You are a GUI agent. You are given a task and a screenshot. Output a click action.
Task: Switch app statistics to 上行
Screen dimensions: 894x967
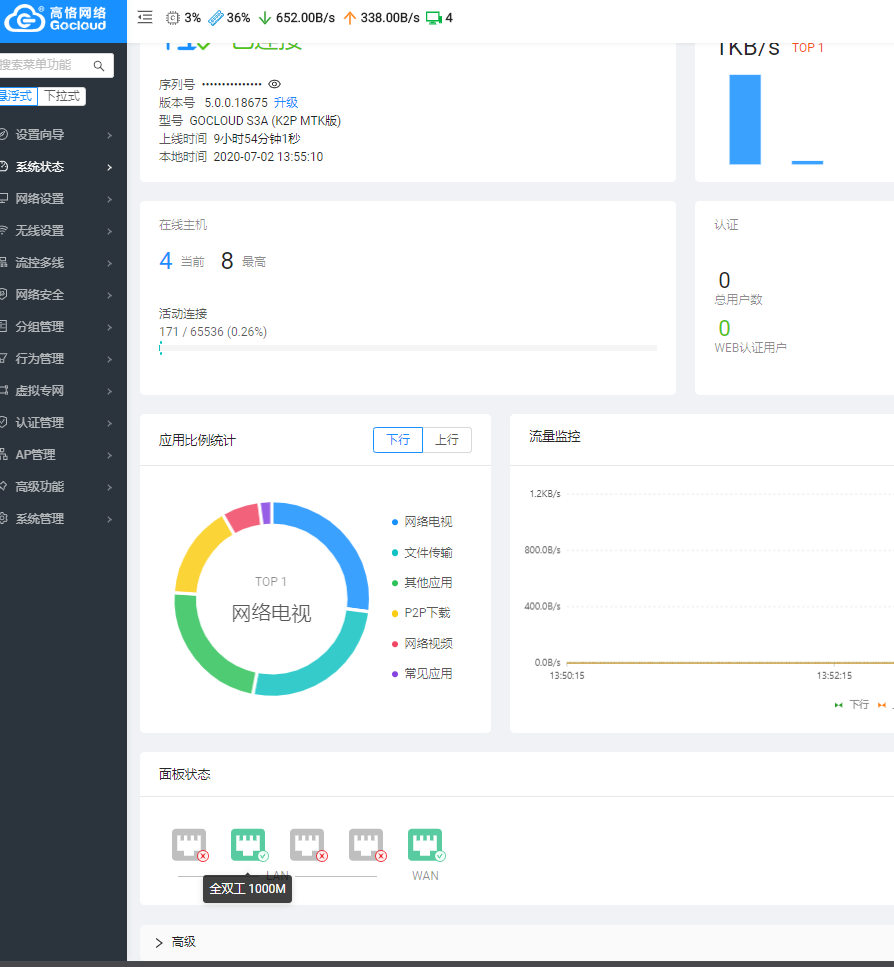click(447, 440)
